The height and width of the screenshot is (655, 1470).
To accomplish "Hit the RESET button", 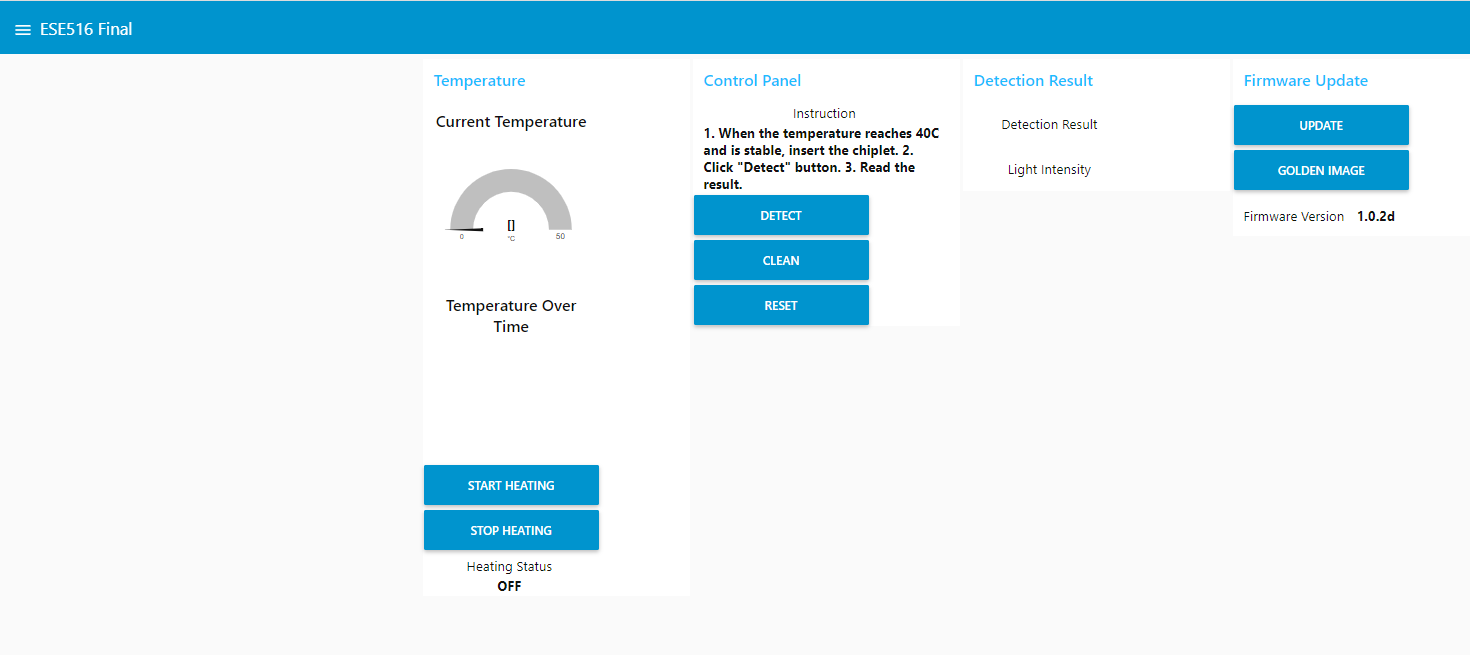I will coord(781,305).
